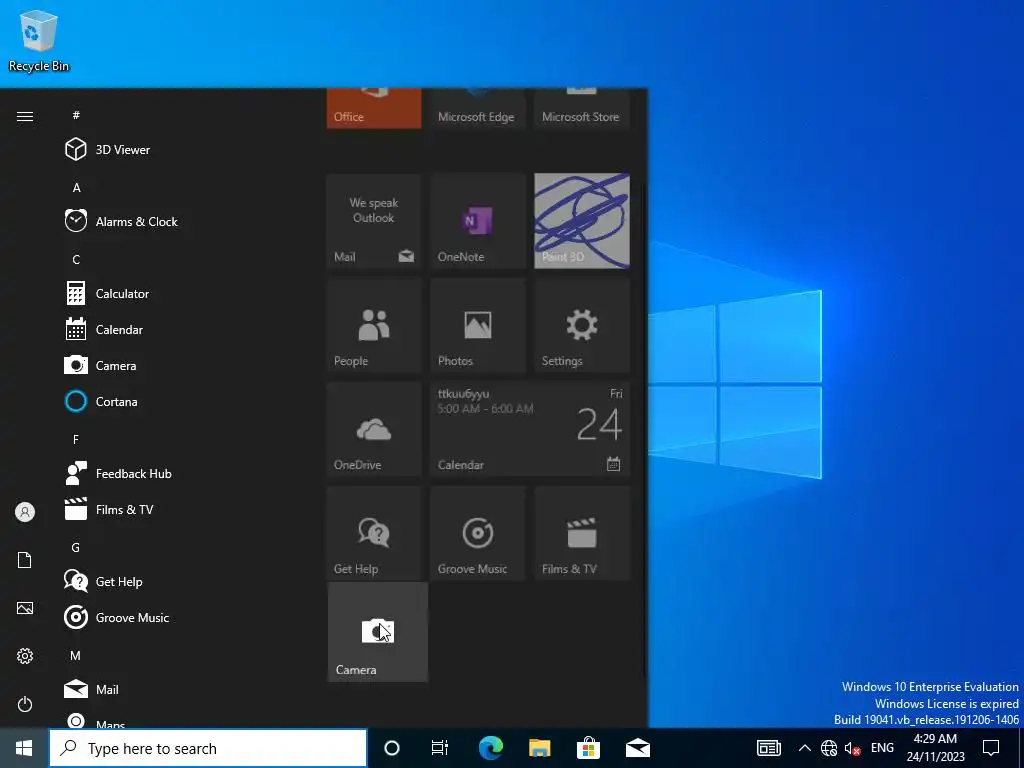Screen dimensions: 1024x768
Task: Open Get Help in the app list
Action: coord(176,581)
